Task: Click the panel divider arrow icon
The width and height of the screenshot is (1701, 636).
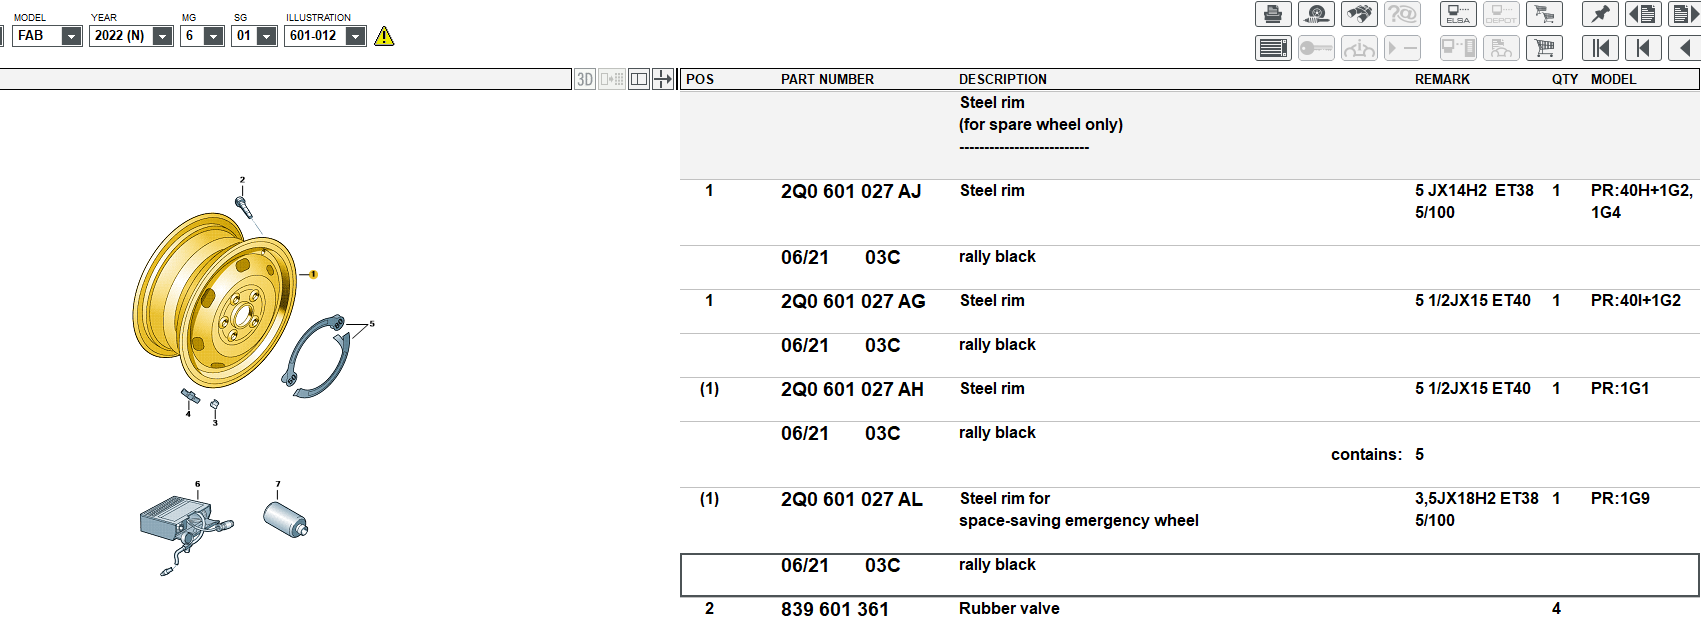Action: 663,79
